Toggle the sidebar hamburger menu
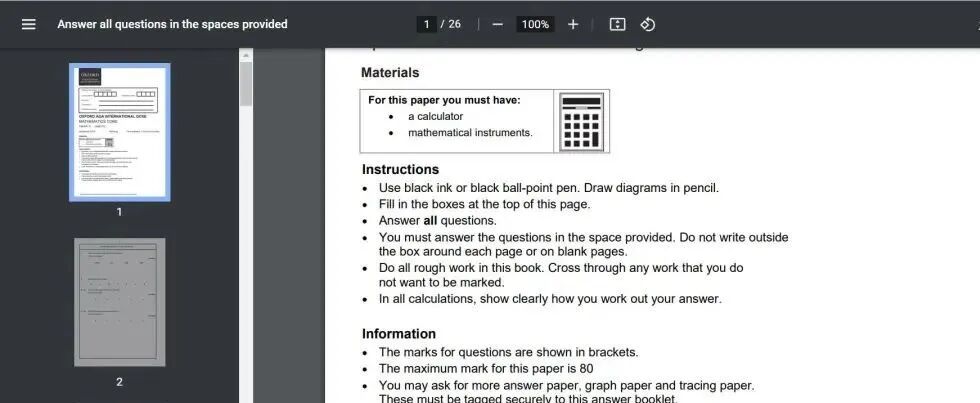 29,24
